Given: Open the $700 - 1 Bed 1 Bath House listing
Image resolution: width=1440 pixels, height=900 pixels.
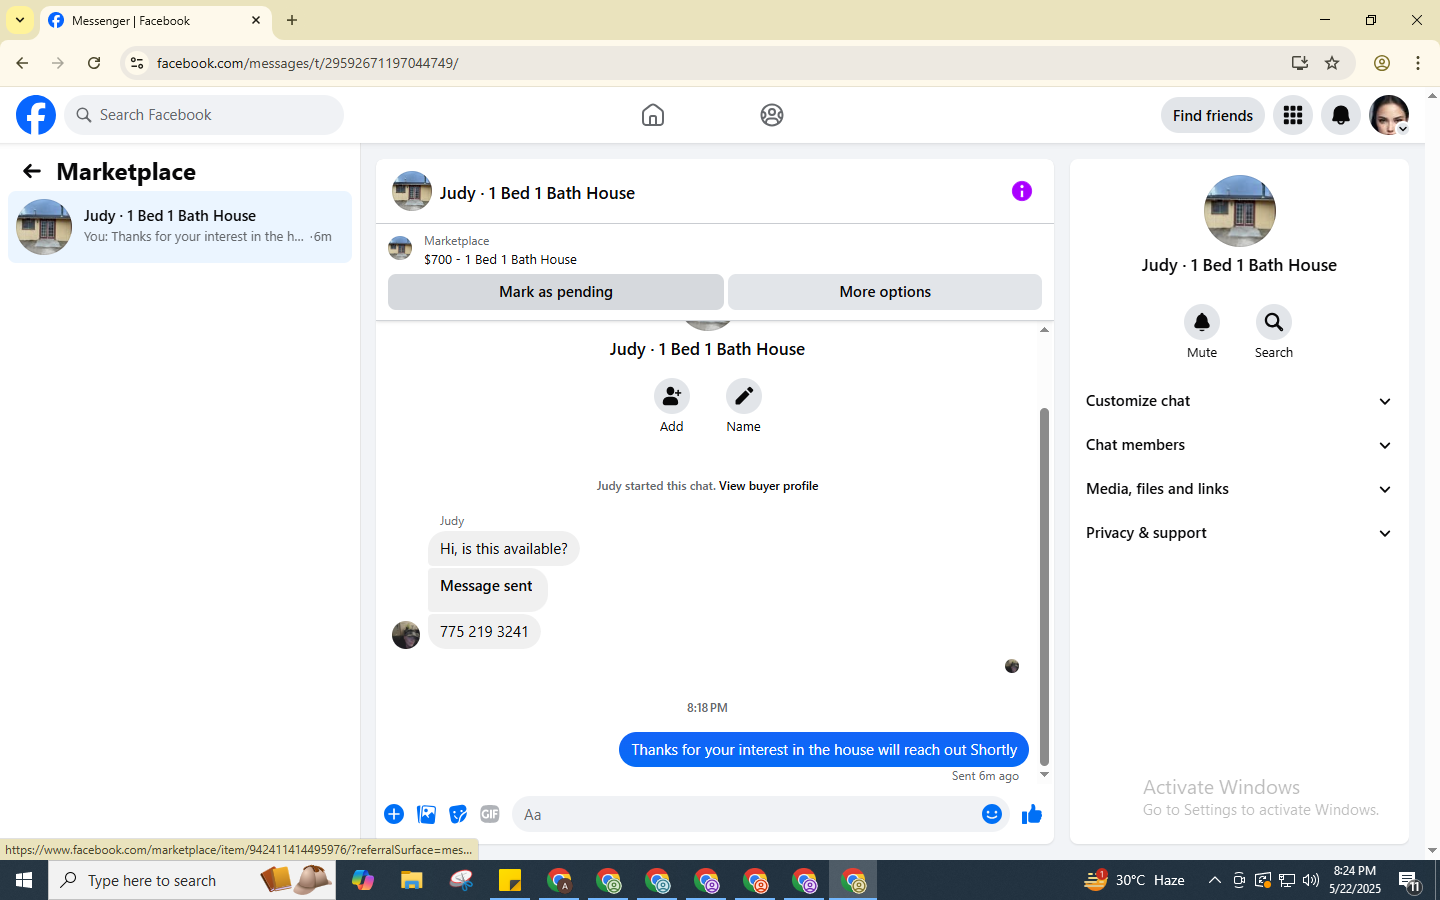Looking at the screenshot, I should pyautogui.click(x=500, y=259).
